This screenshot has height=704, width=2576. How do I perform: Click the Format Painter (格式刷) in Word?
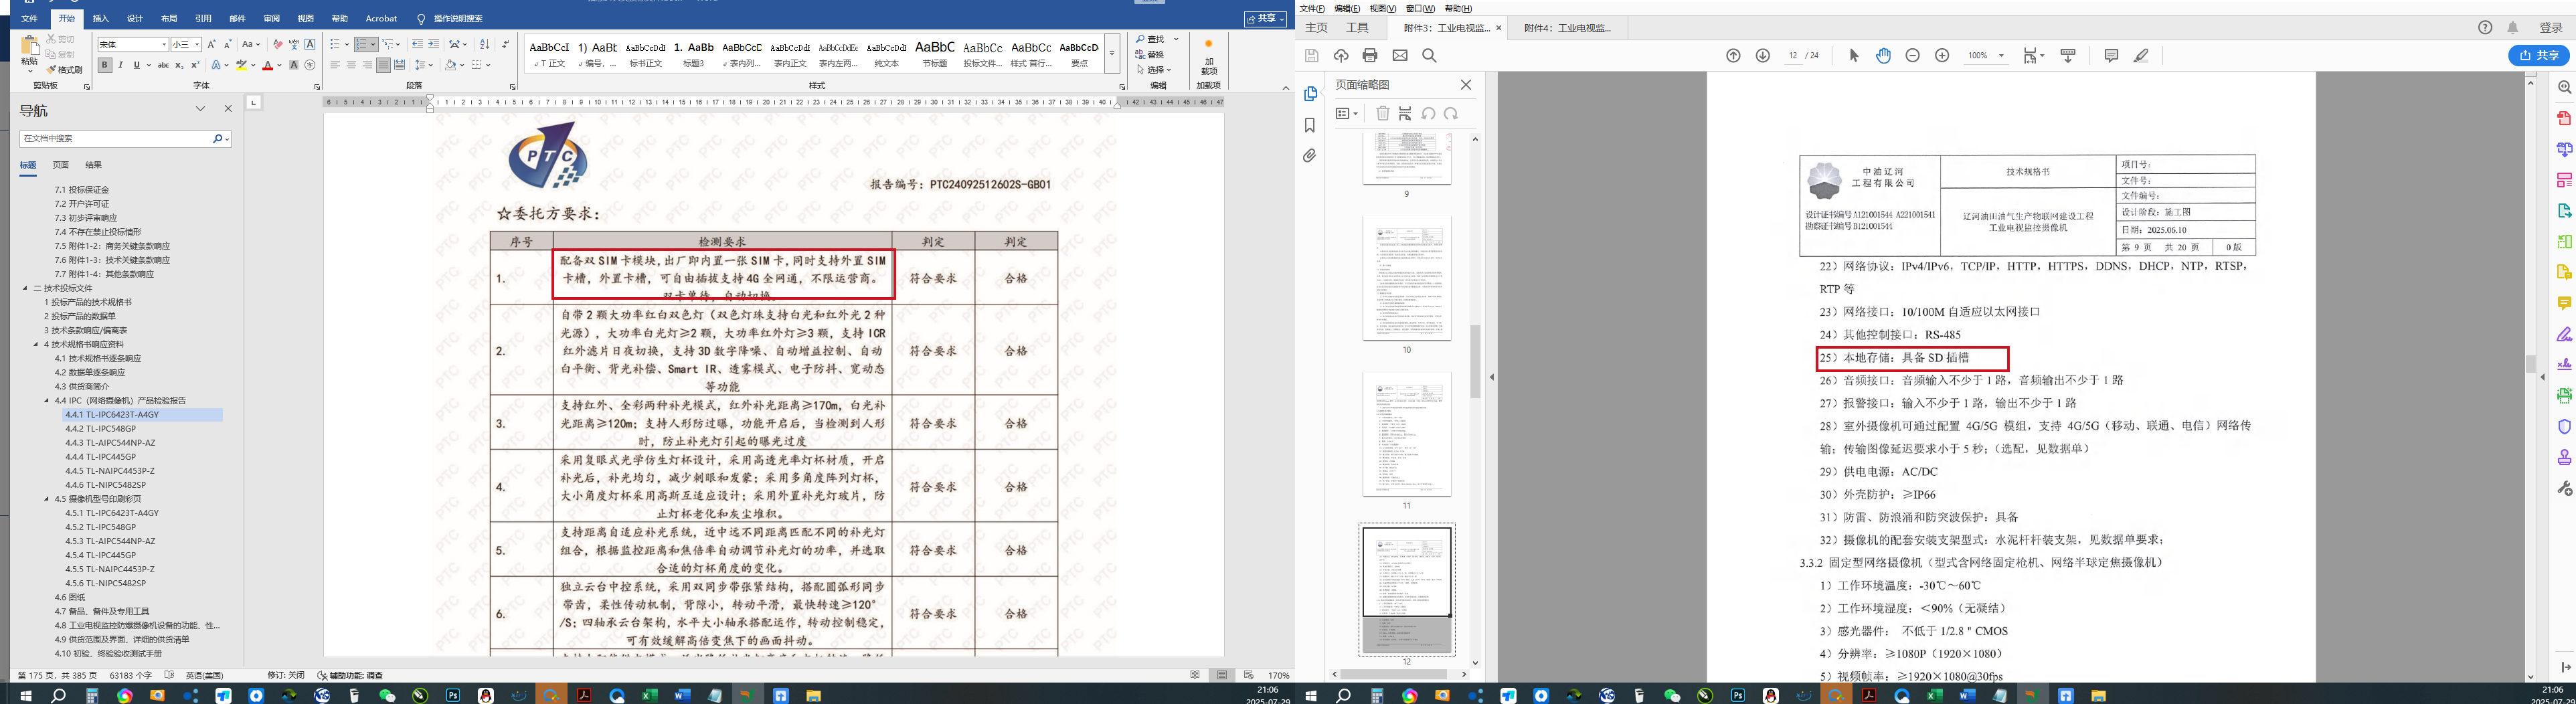[x=64, y=70]
